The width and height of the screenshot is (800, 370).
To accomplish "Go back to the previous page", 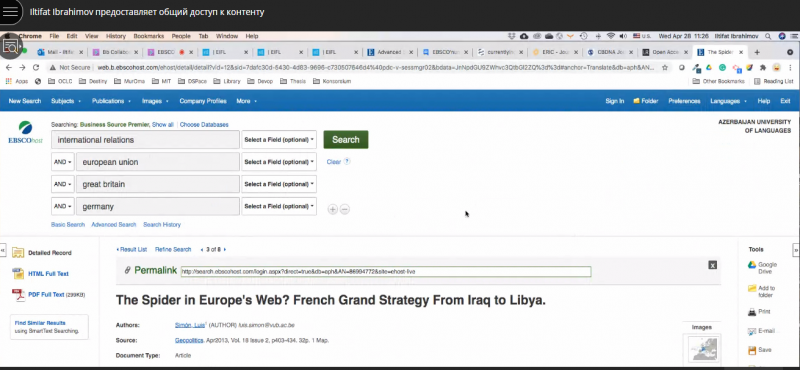I will coord(10,67).
